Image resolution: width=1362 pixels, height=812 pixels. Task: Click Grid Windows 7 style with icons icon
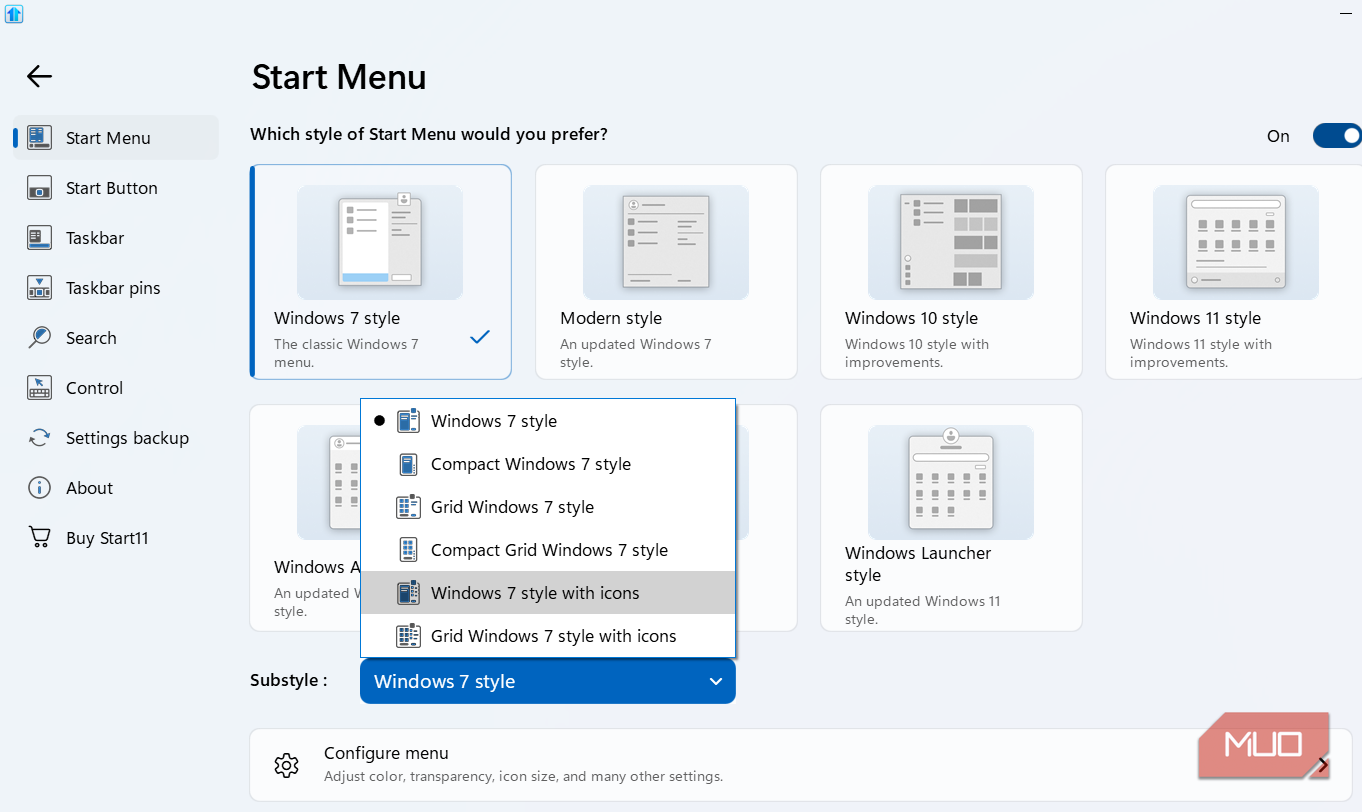pyautogui.click(x=408, y=636)
